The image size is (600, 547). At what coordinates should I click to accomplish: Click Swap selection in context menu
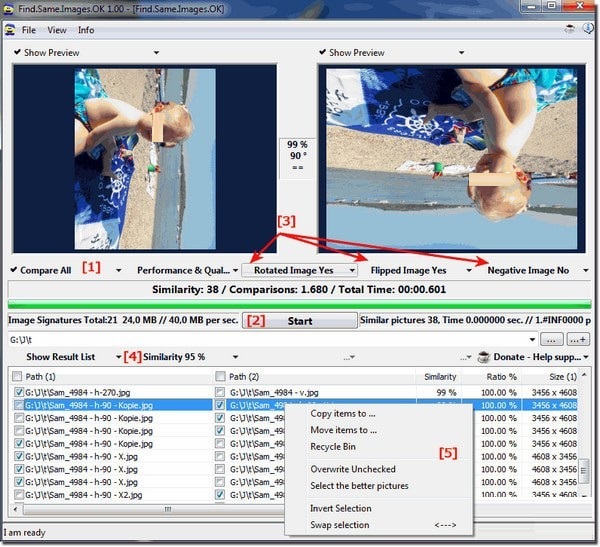click(x=340, y=524)
